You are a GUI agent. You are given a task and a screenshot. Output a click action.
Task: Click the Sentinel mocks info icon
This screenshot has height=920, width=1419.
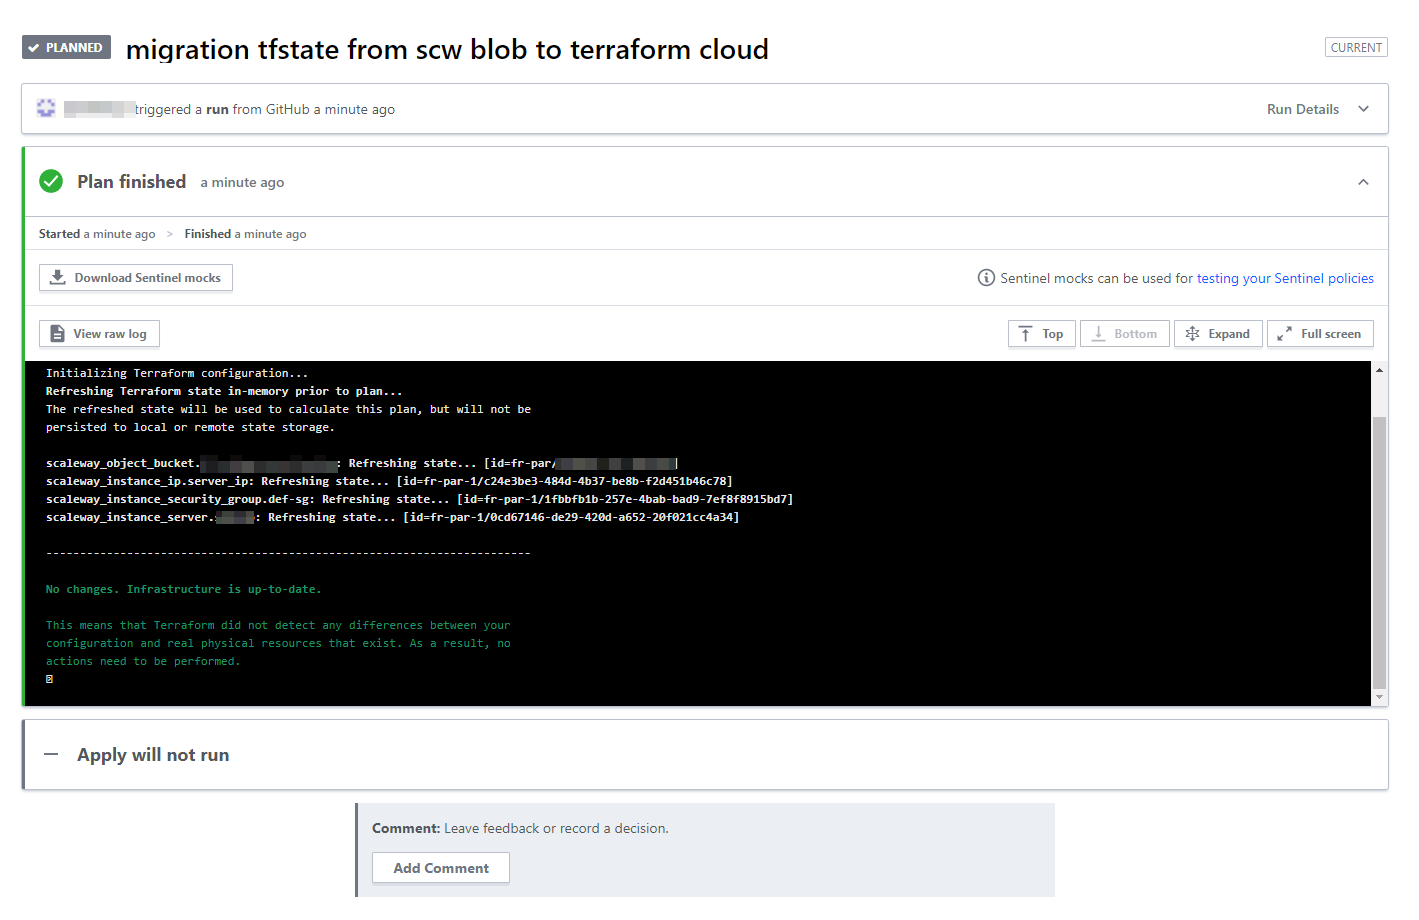pyautogui.click(x=986, y=278)
